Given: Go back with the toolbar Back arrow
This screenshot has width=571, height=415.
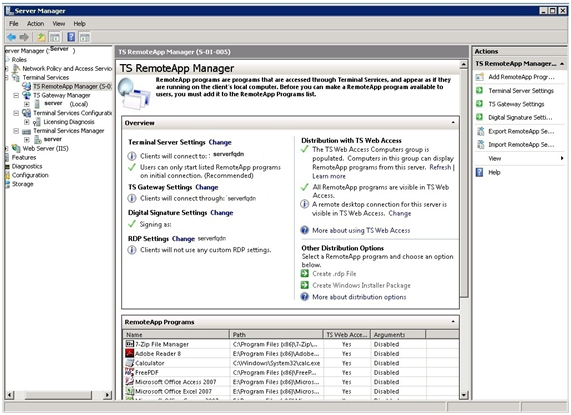Looking at the screenshot, I should 12,37.
